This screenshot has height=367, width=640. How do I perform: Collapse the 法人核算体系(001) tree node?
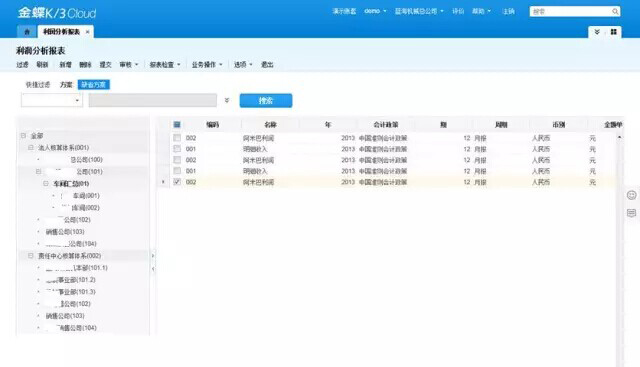(31, 147)
